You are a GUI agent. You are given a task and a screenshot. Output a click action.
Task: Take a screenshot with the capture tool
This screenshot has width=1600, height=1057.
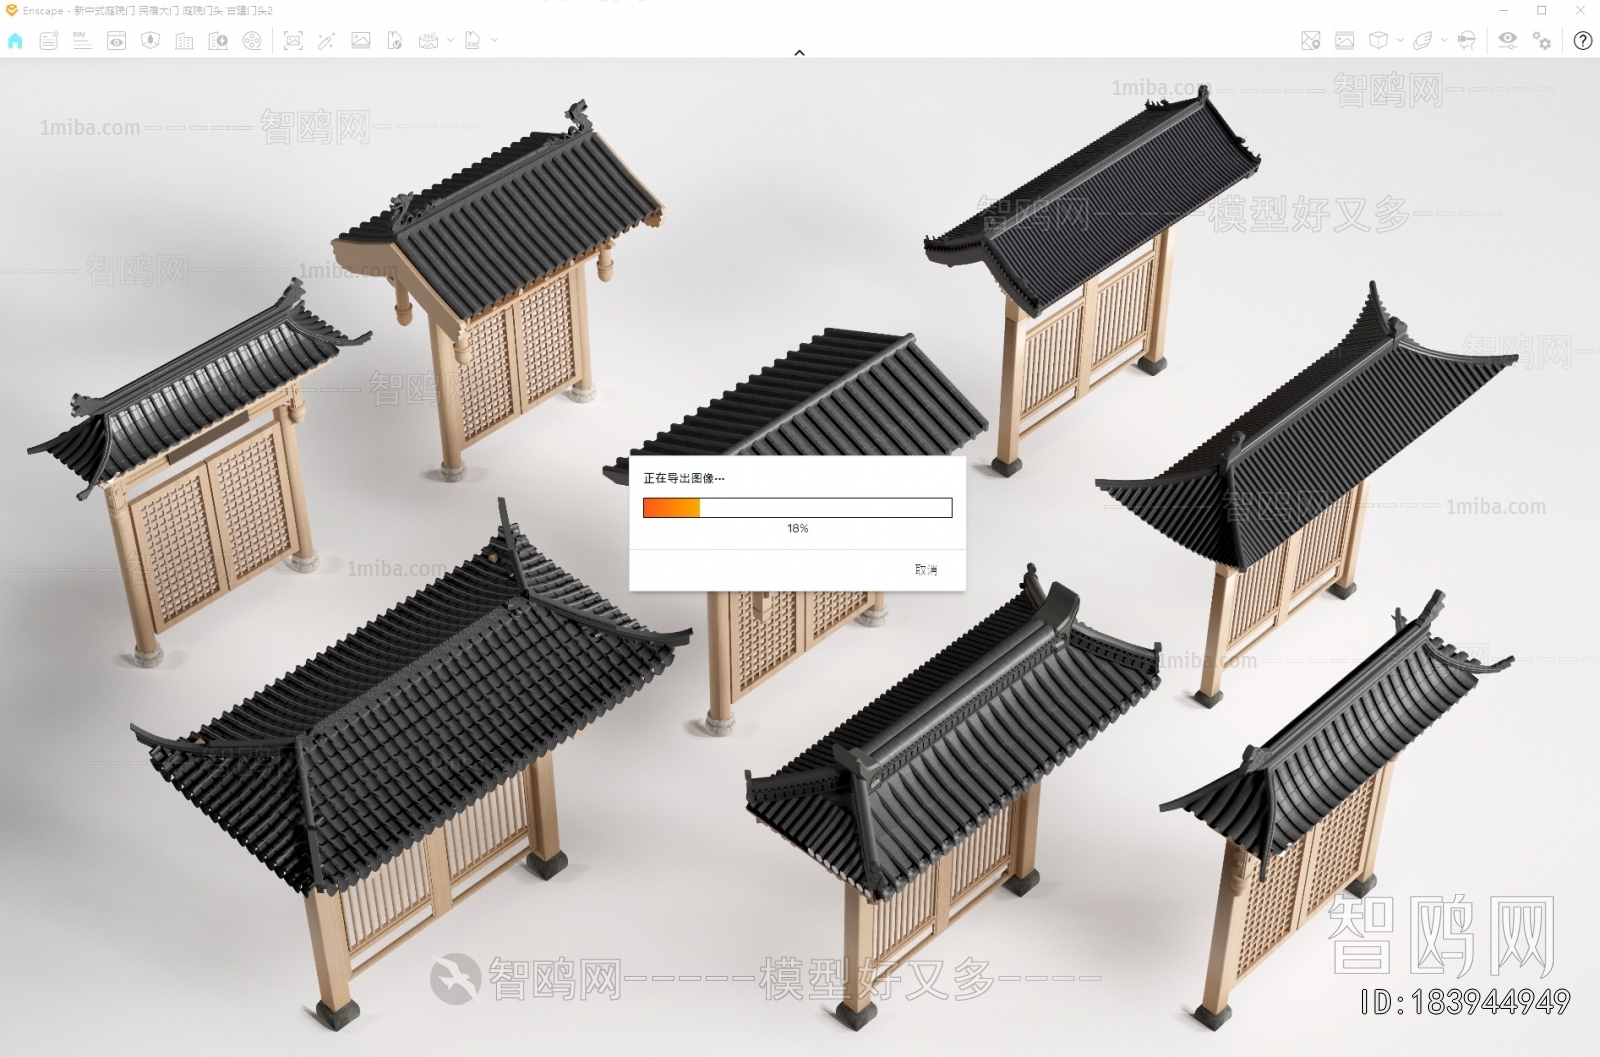(x=293, y=42)
